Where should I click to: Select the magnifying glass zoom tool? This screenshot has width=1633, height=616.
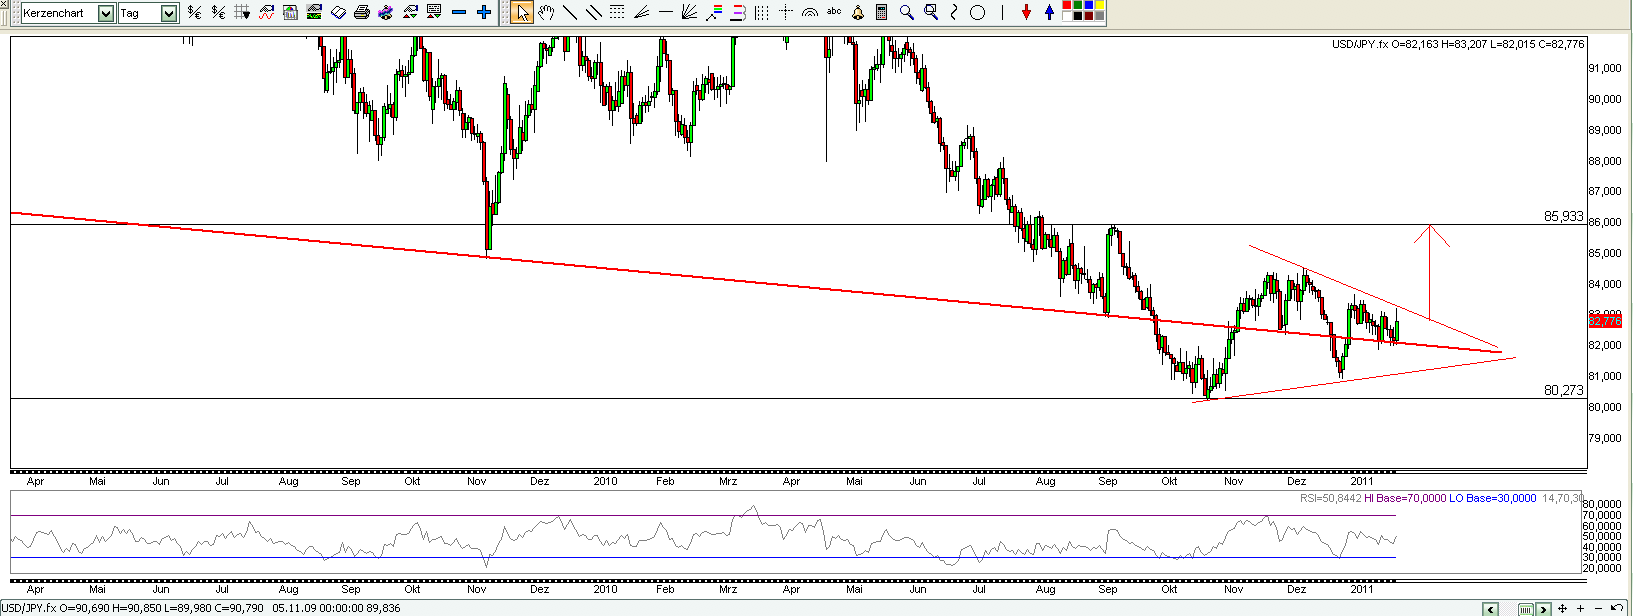(x=906, y=13)
